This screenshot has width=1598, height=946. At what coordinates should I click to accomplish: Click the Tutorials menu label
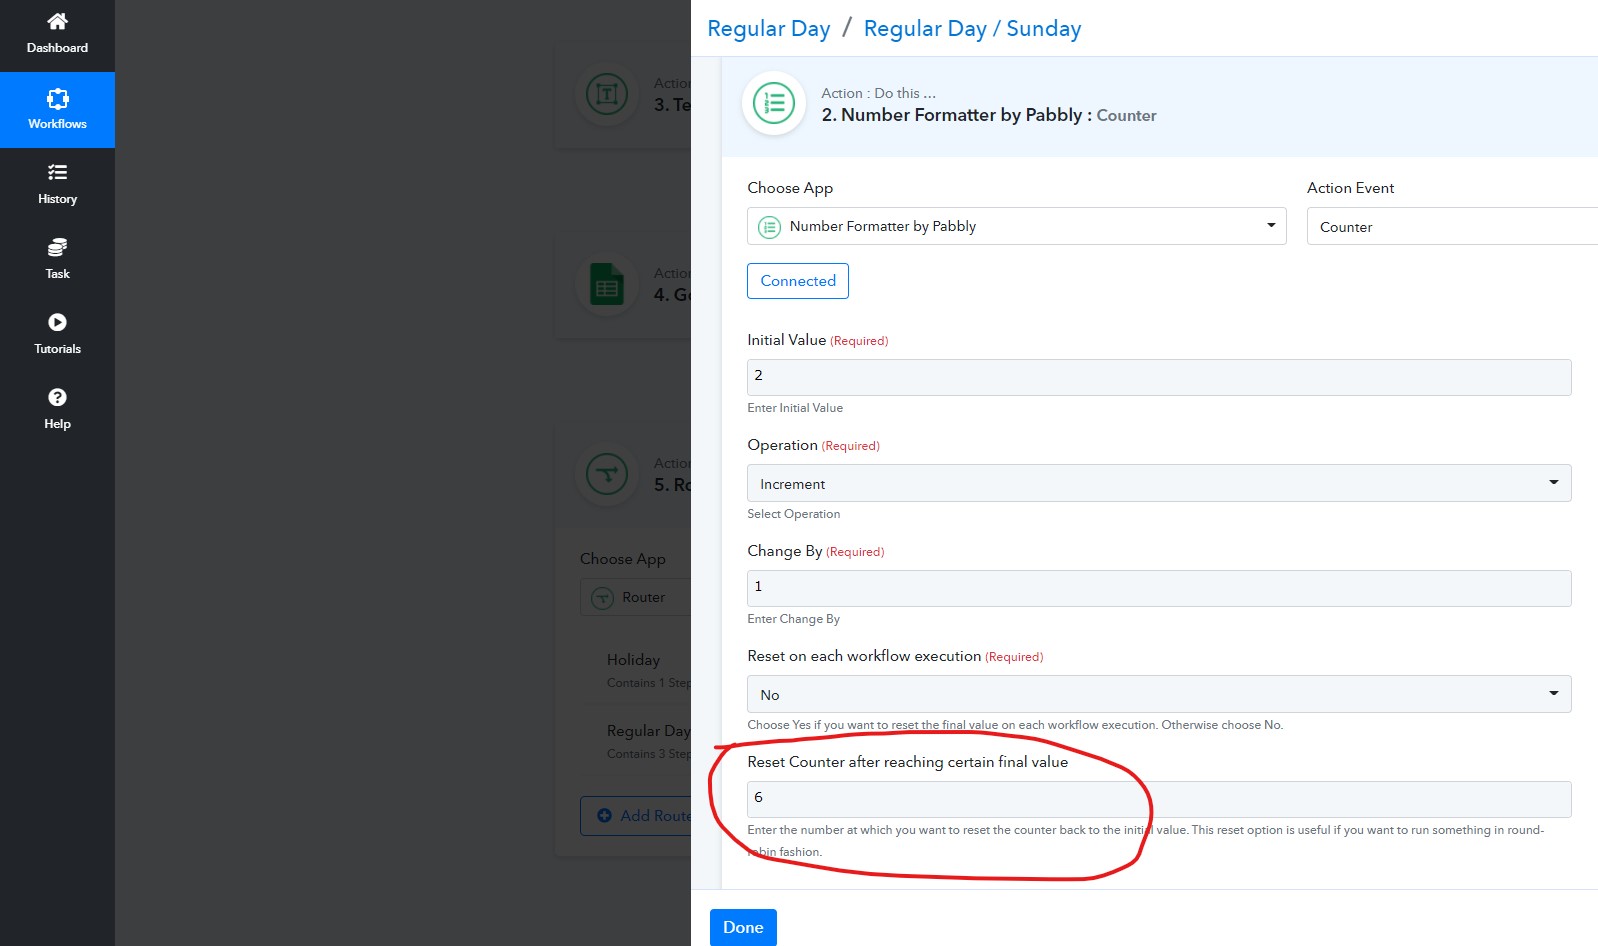[x=57, y=349]
